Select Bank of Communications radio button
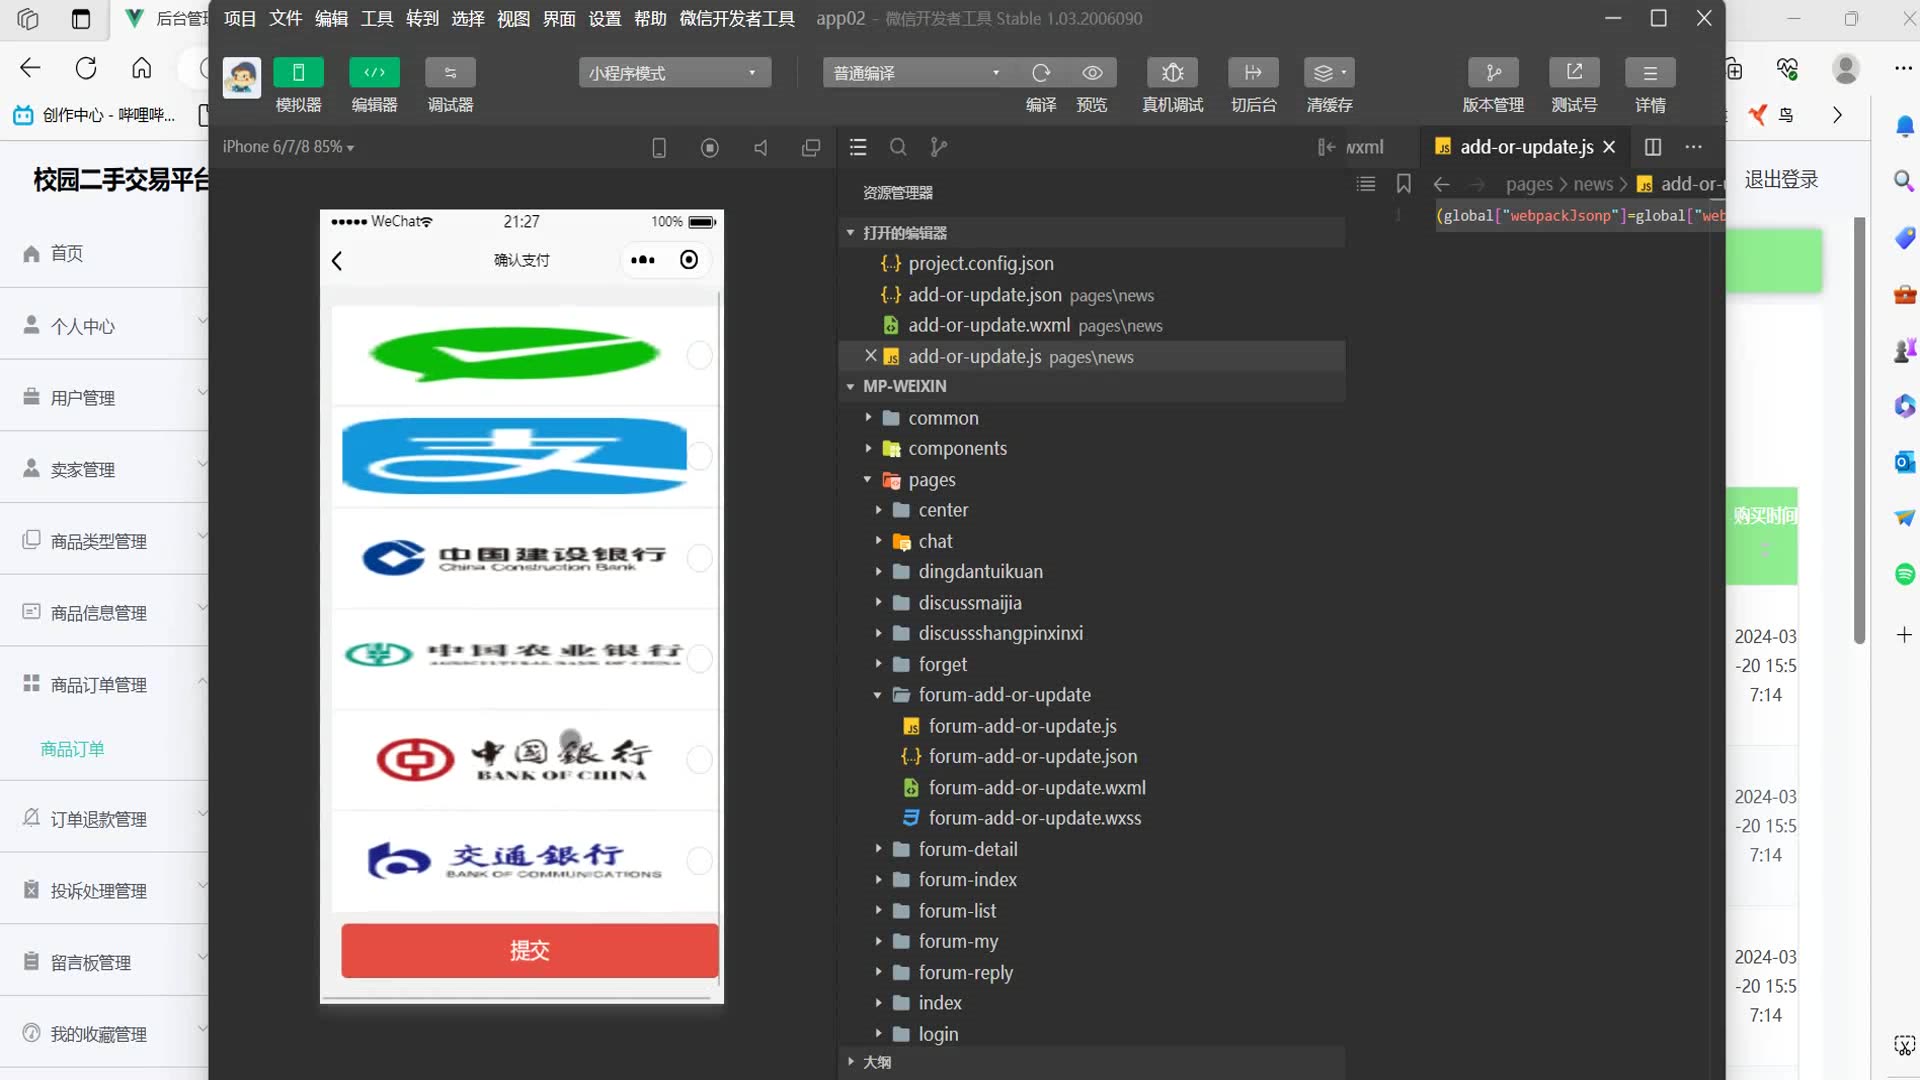This screenshot has height=1080, width=1920. pyautogui.click(x=699, y=861)
